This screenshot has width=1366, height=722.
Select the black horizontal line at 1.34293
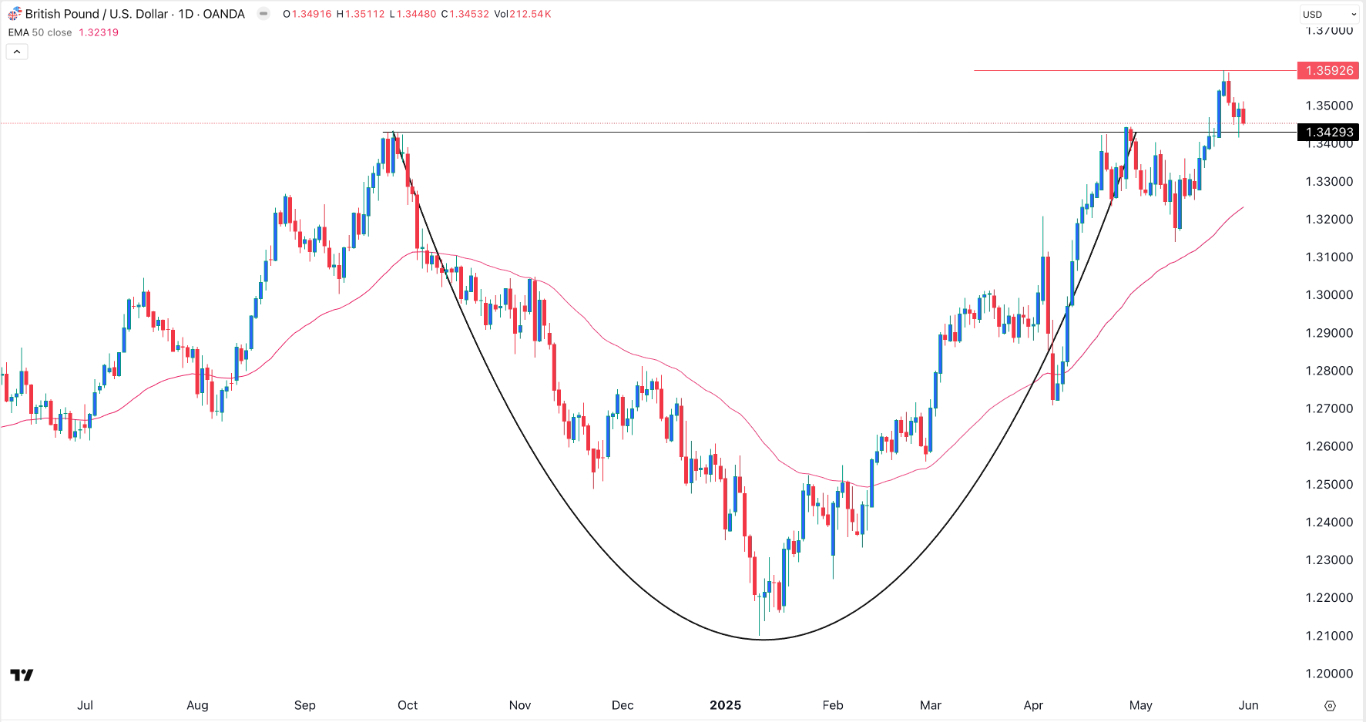[x=840, y=132]
